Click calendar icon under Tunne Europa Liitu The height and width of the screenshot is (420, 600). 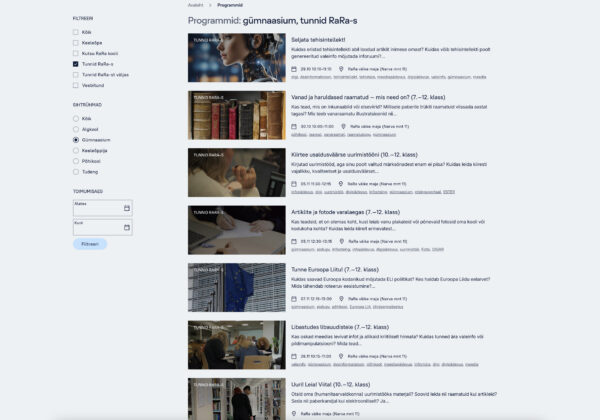pyautogui.click(x=293, y=298)
